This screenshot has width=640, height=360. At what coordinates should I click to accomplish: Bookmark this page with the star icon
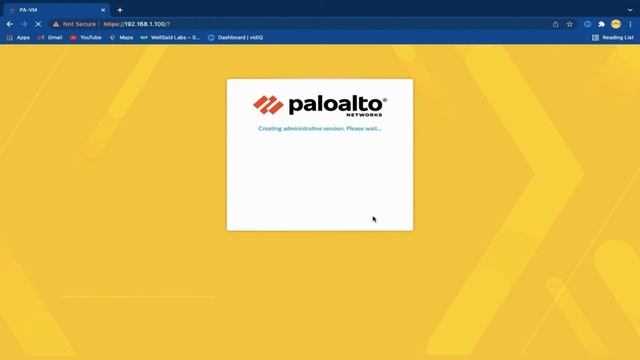pyautogui.click(x=569, y=24)
